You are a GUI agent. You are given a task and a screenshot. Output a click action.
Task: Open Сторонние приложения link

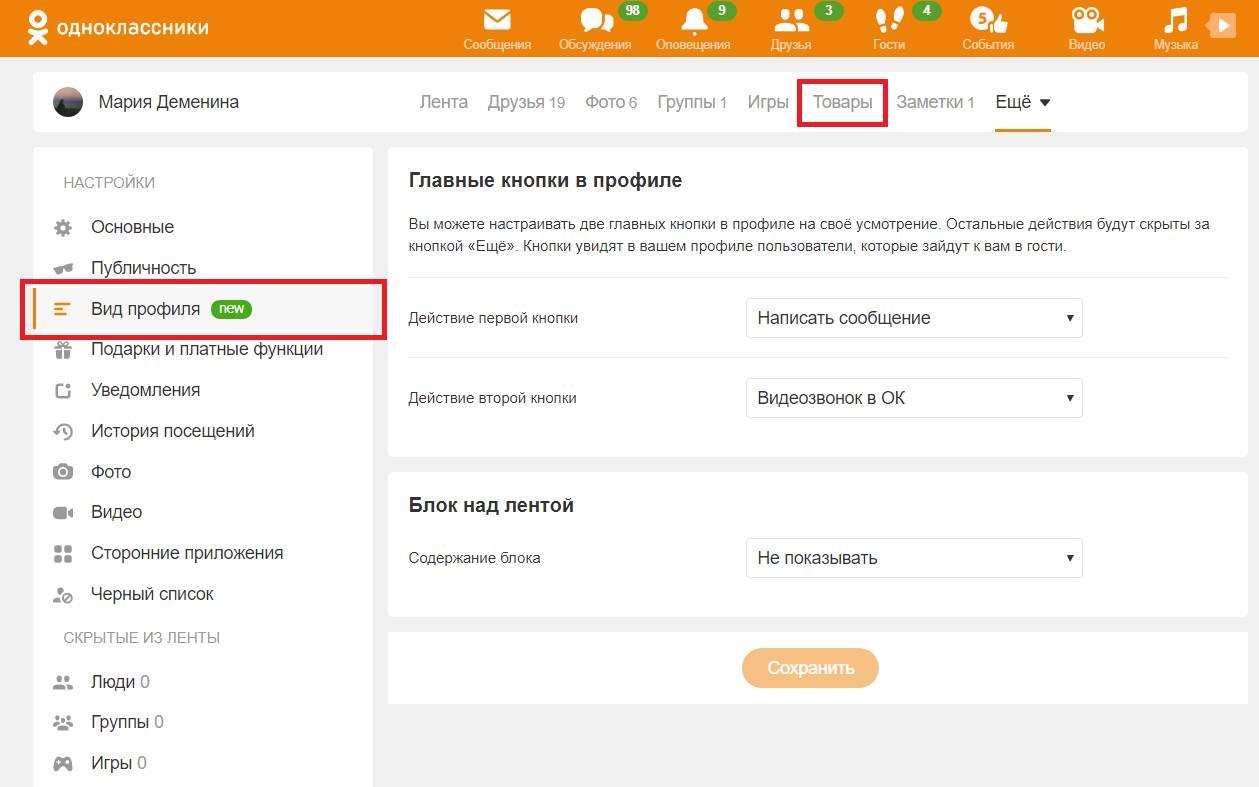click(187, 553)
